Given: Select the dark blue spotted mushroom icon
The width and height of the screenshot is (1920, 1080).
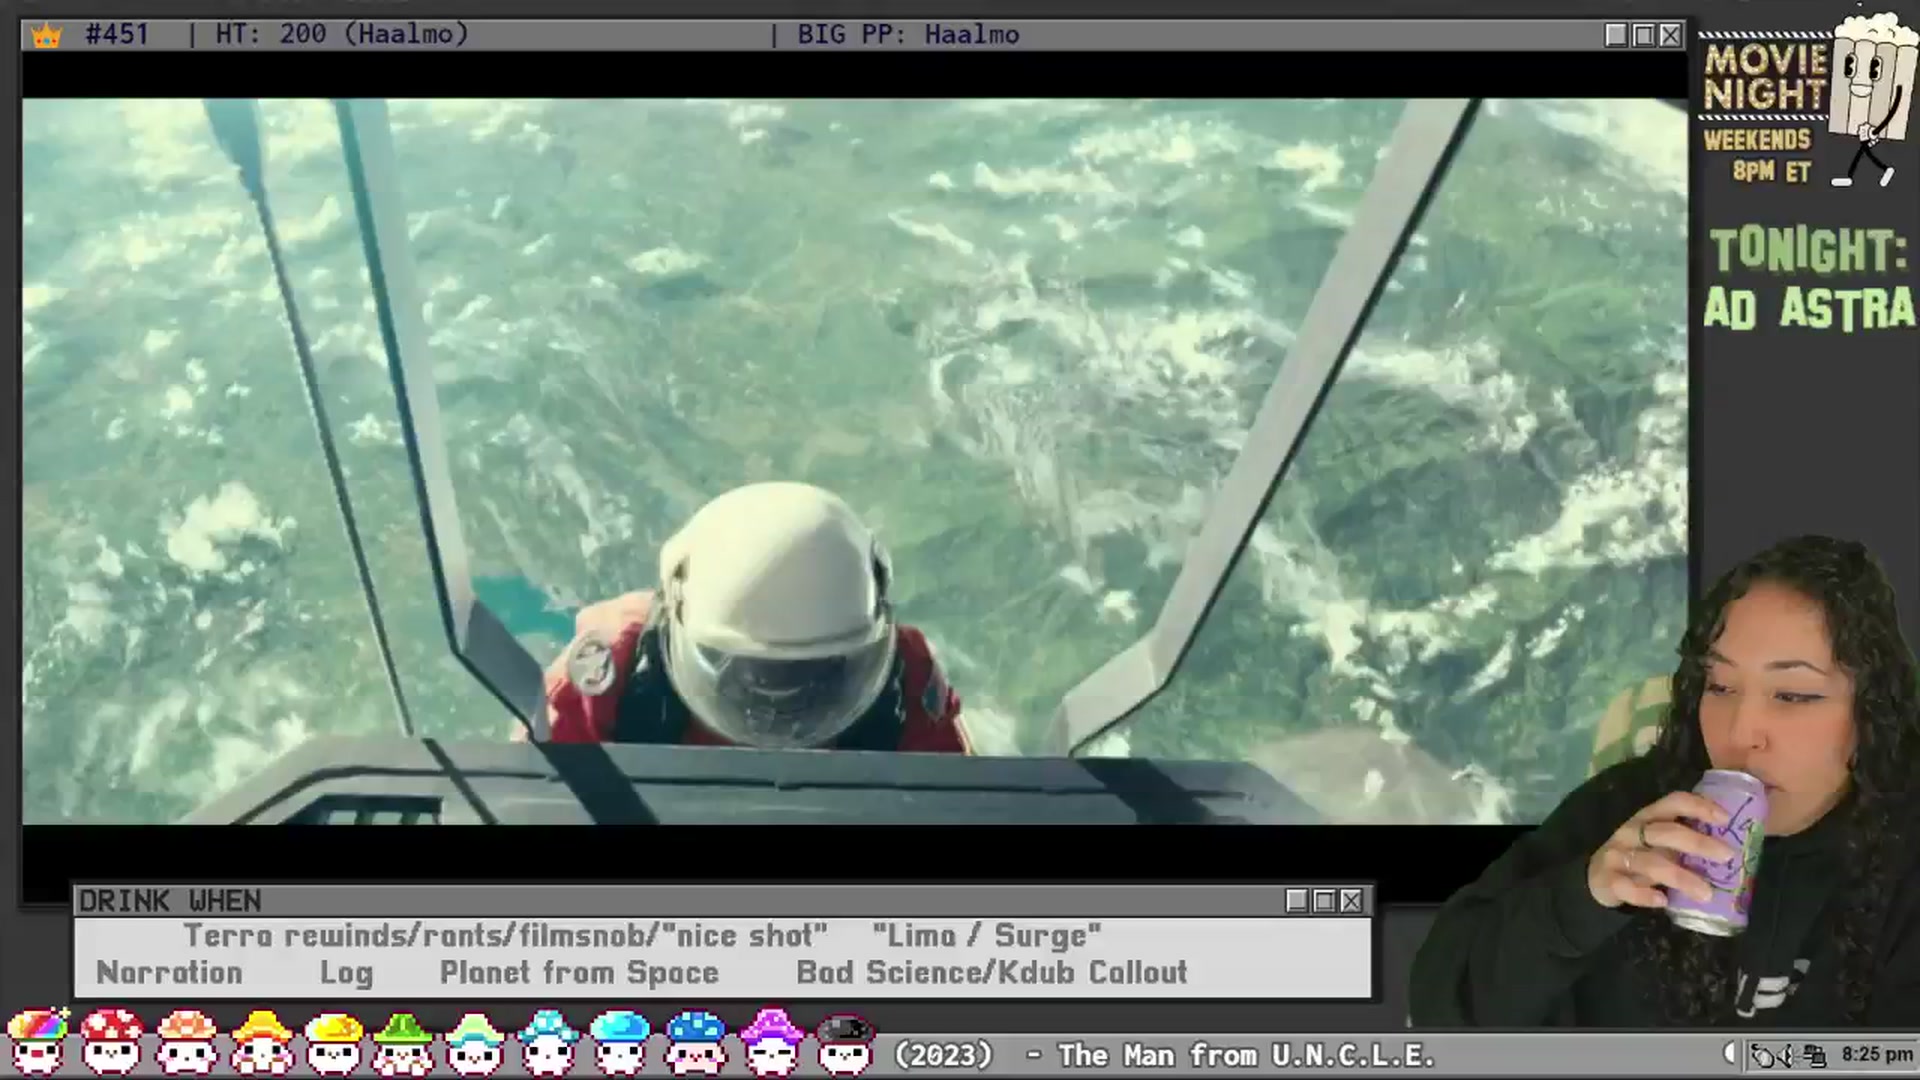Looking at the screenshot, I should tap(695, 1041).
